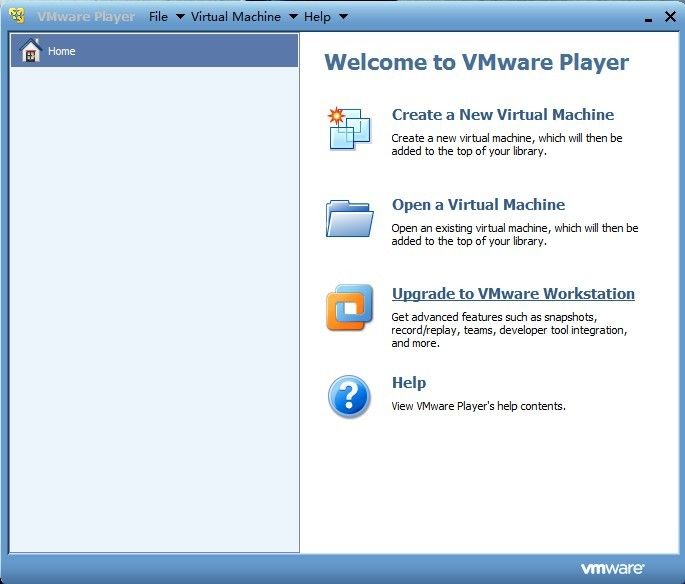Open the File menu
This screenshot has height=584, width=685.
coord(158,17)
